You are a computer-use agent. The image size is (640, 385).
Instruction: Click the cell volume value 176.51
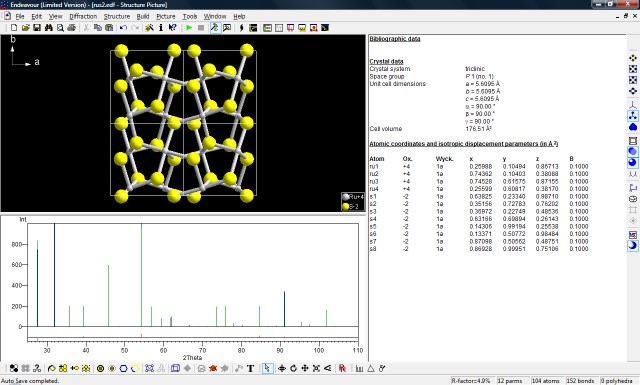pos(478,129)
